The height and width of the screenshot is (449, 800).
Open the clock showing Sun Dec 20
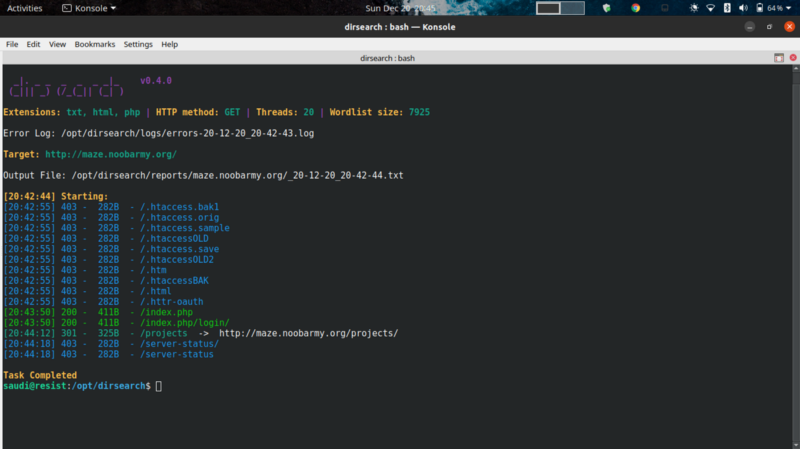[x=400, y=8]
